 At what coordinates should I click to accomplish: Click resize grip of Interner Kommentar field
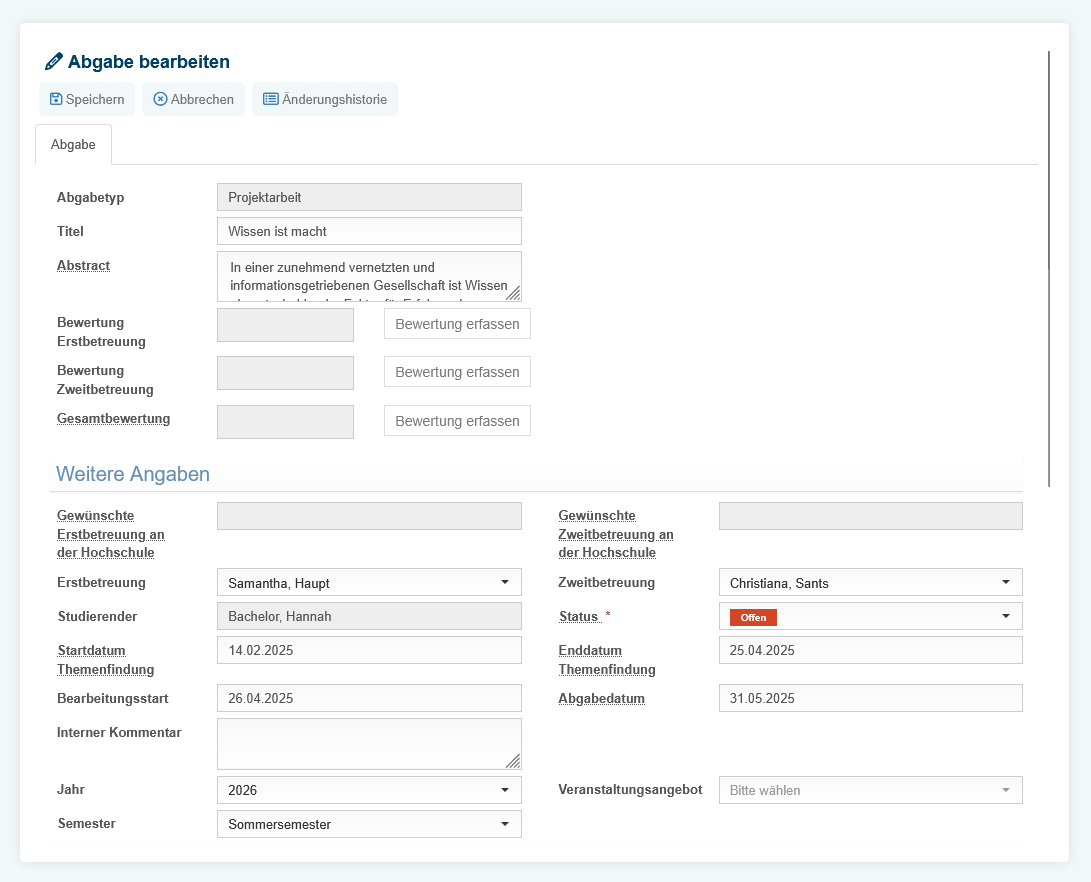pos(514,761)
